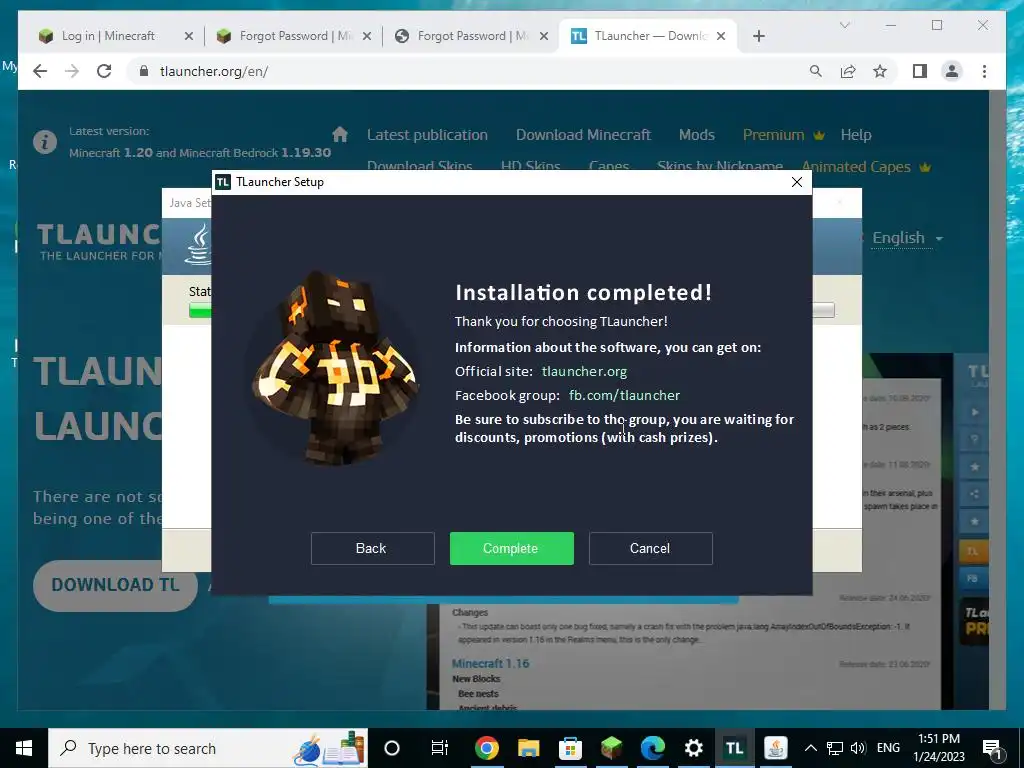Reload the tlauncher.org page
Screen dimensions: 1024x768
pyautogui.click(x=104, y=71)
